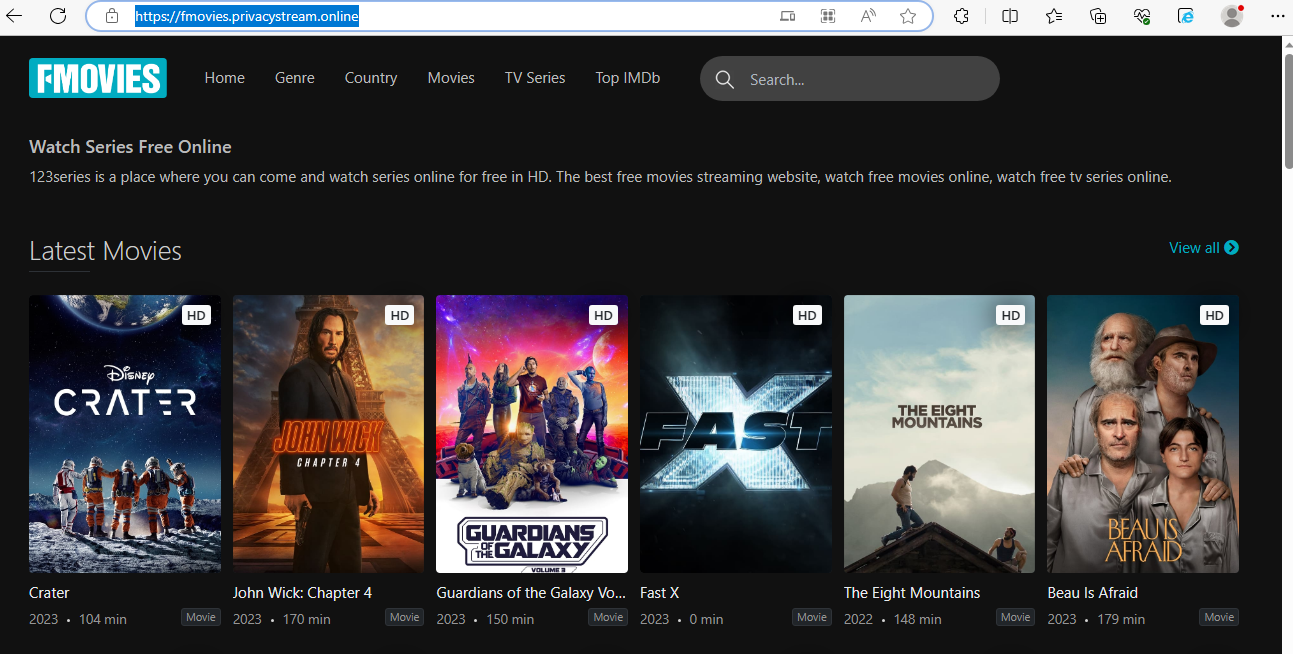Expand the Genre navigation menu
Image resolution: width=1293 pixels, height=654 pixels.
(x=294, y=77)
